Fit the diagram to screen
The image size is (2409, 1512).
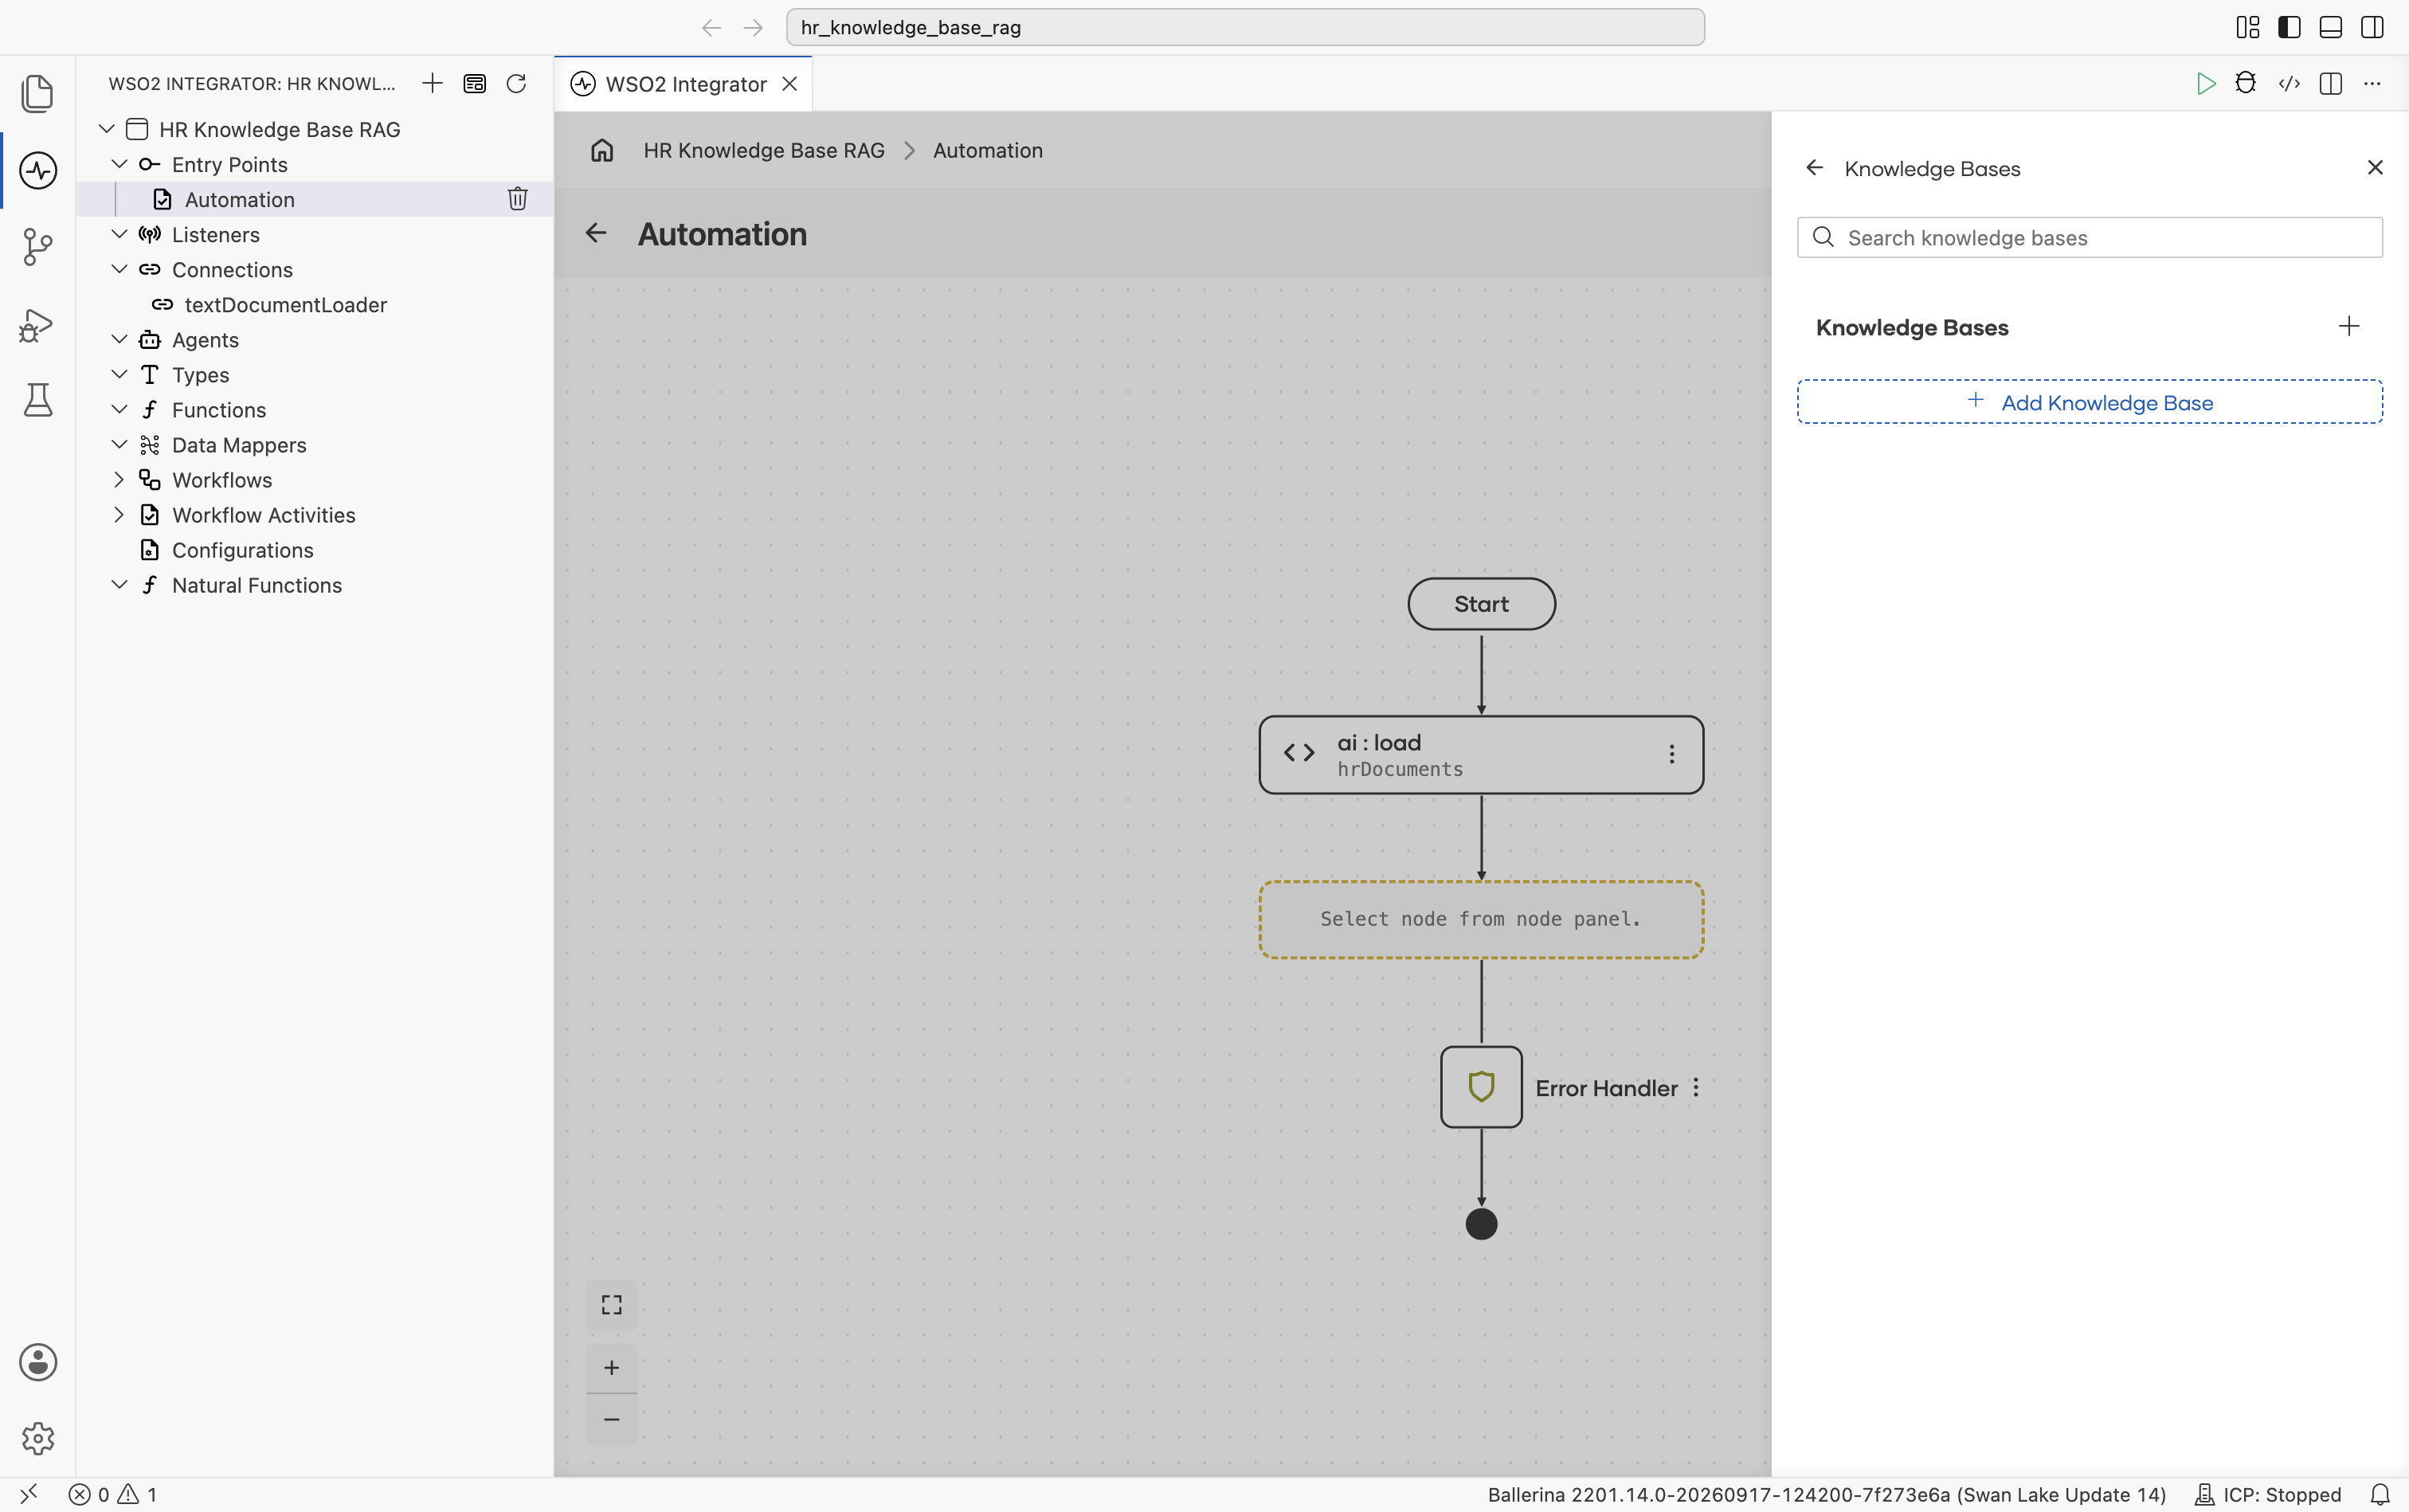coord(612,1305)
